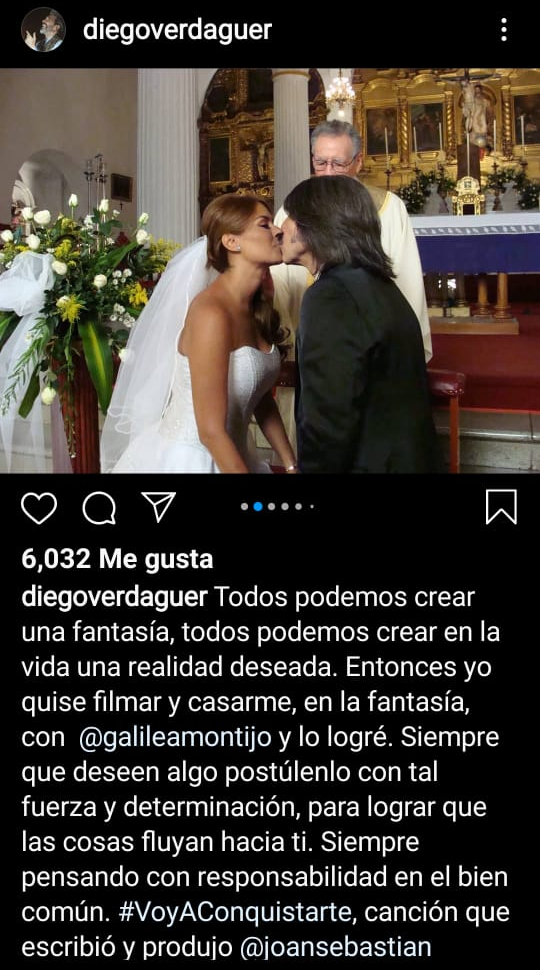Open three-dot post options menu

point(504,29)
